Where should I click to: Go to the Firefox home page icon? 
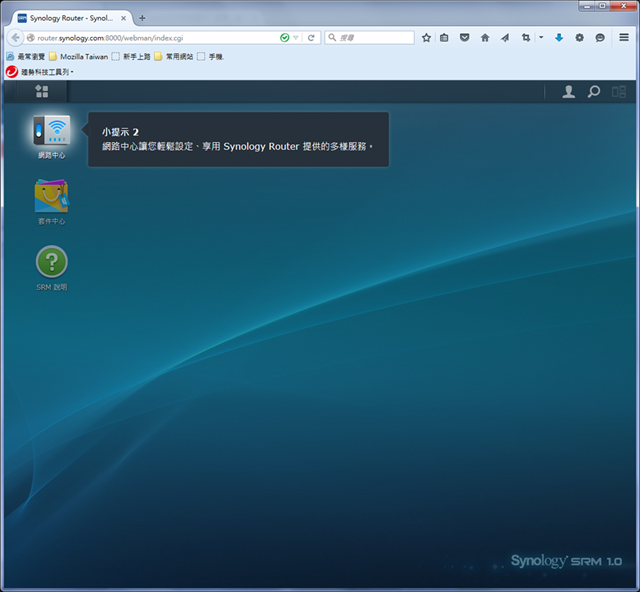click(485, 38)
